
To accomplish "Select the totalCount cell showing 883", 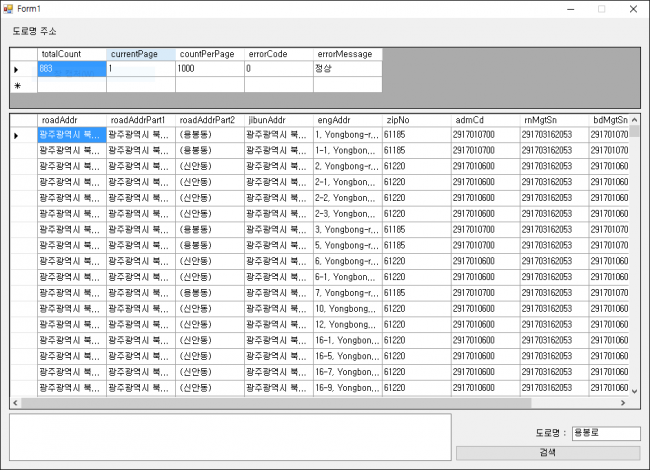I will coord(71,69).
